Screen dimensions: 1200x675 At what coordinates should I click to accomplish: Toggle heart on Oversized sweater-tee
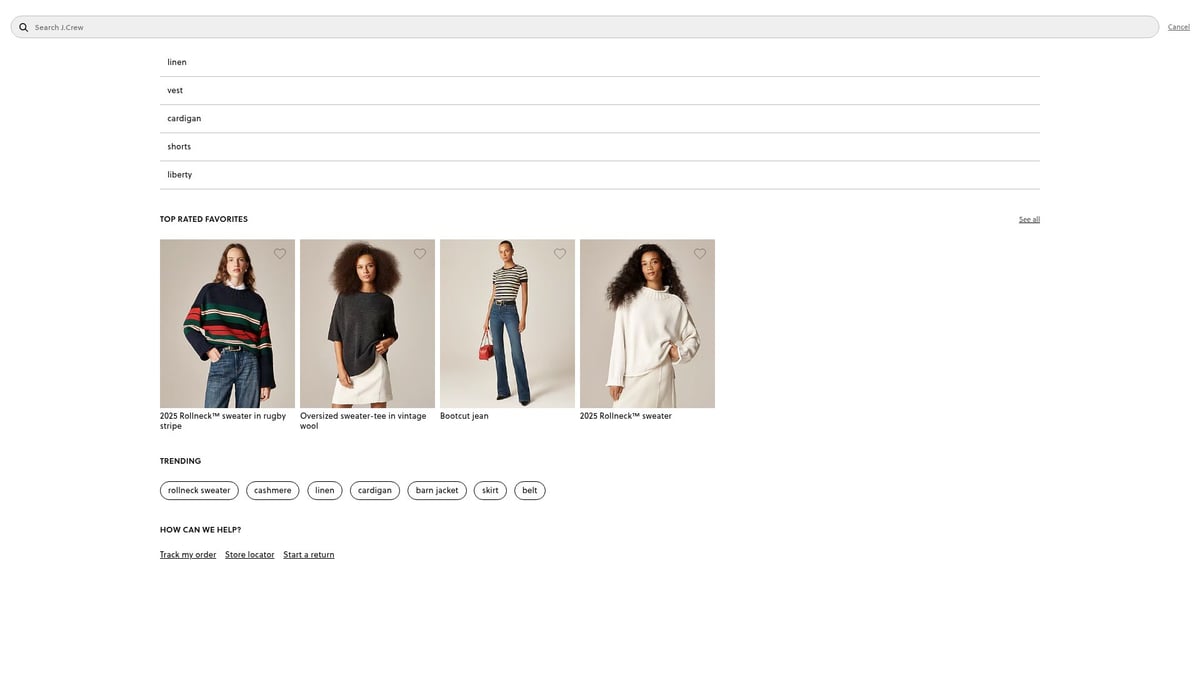420,254
